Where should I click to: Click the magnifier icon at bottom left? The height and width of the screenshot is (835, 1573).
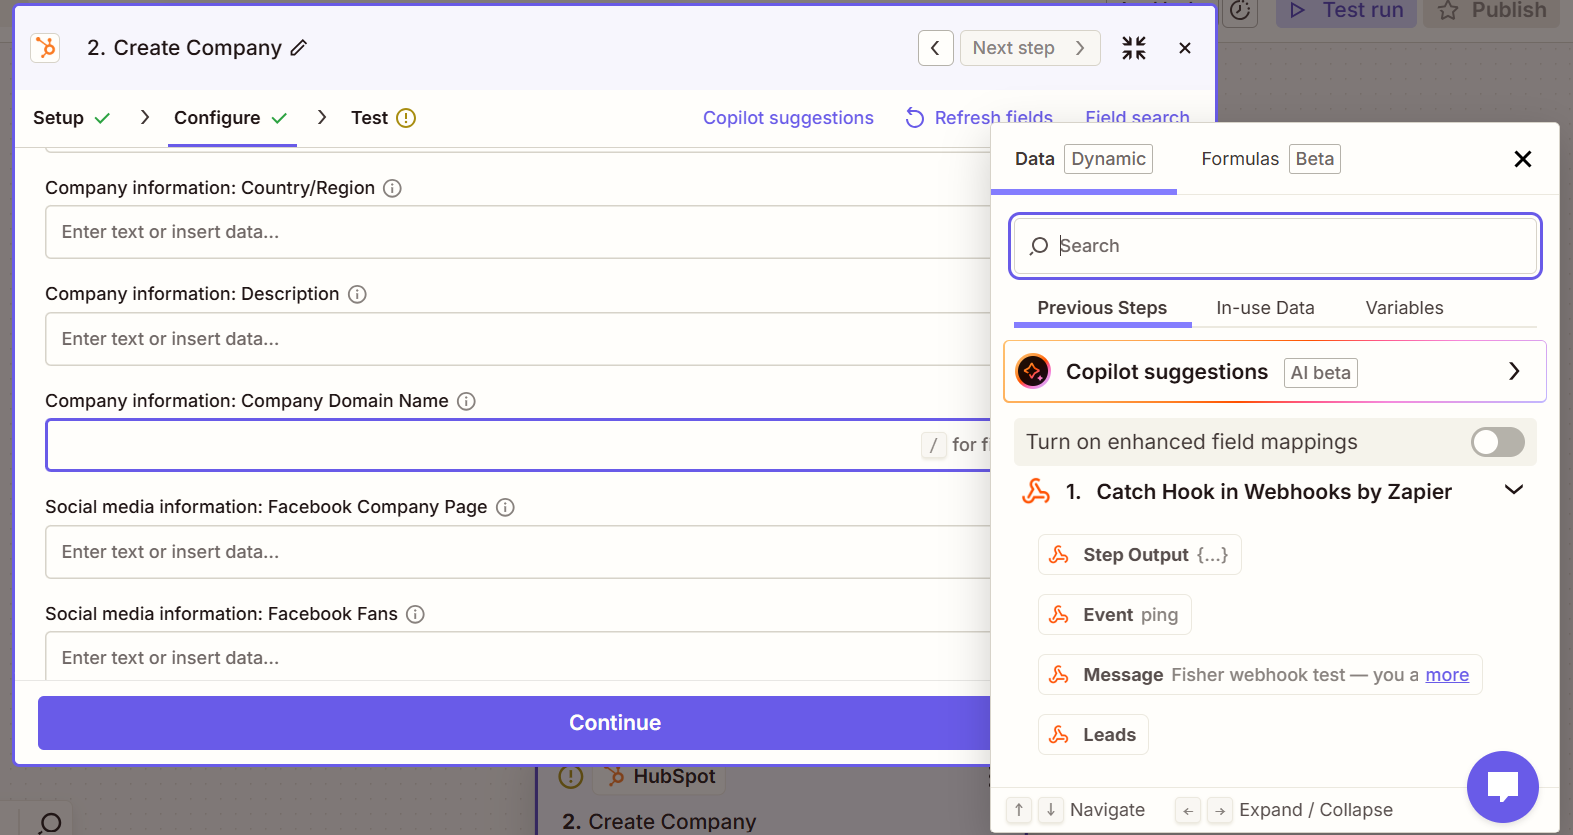coord(50,822)
